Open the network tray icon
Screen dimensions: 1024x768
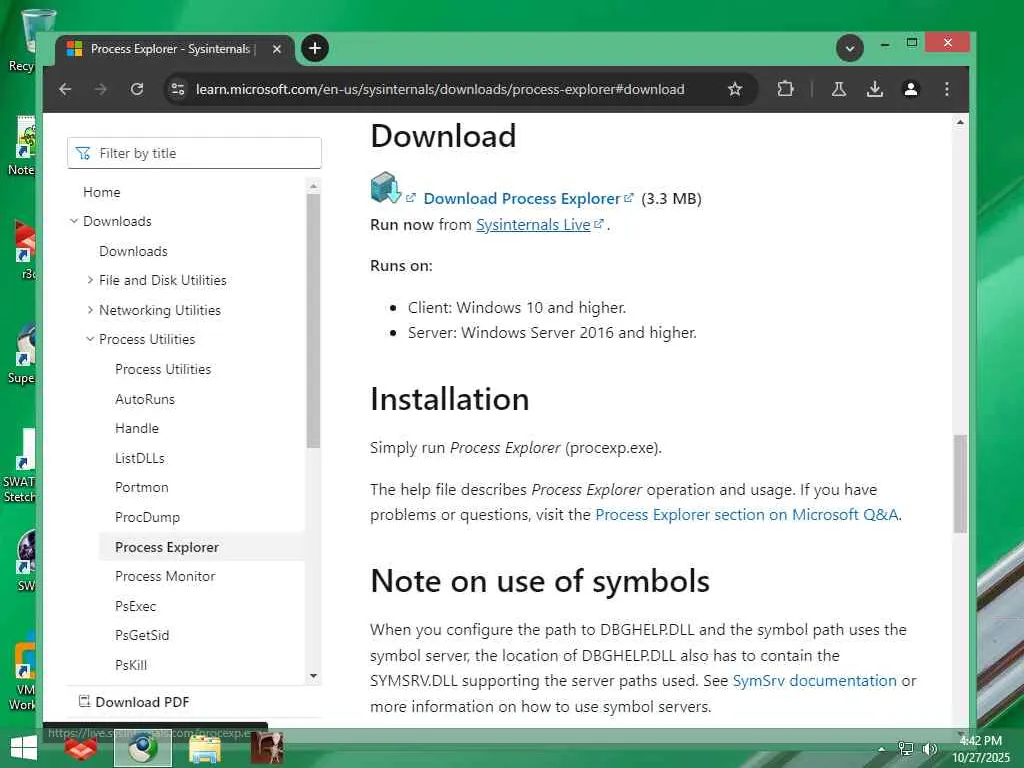pyautogui.click(x=906, y=749)
